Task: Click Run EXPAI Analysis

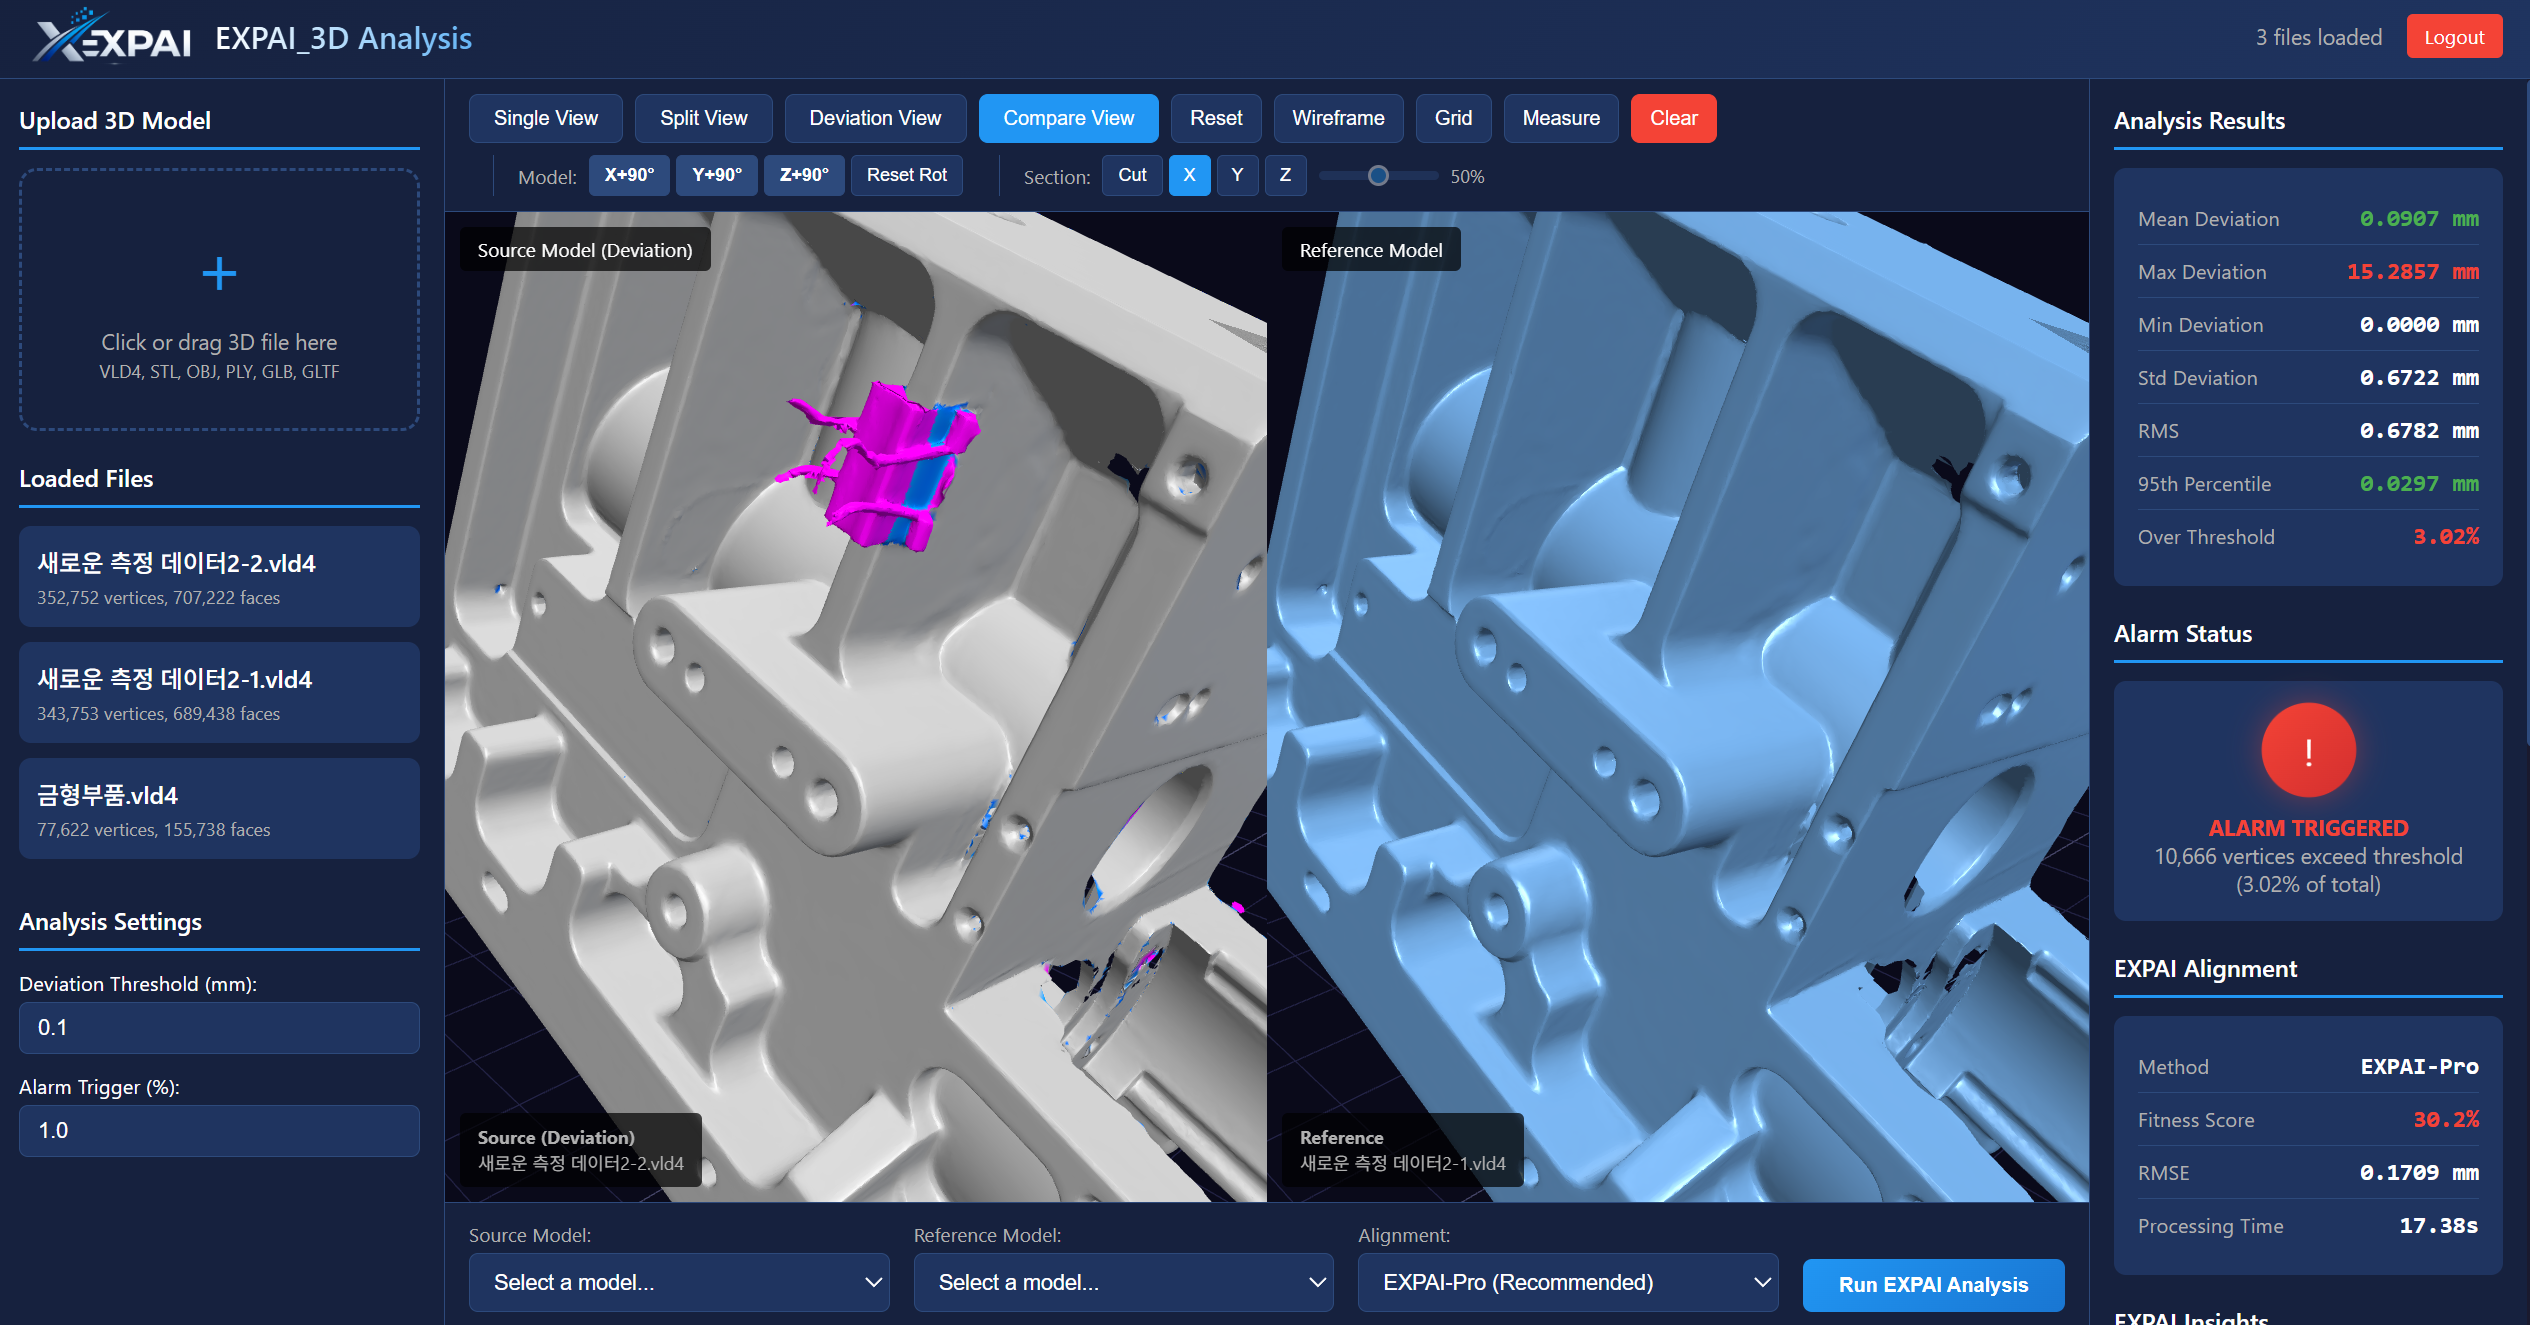Action: tap(1932, 1285)
